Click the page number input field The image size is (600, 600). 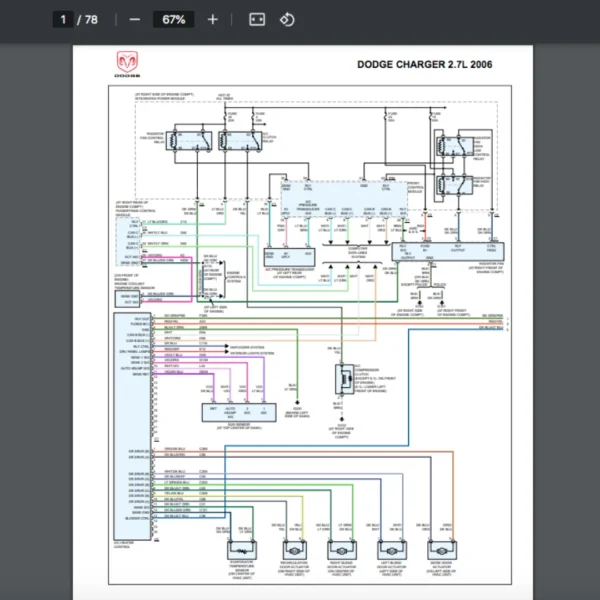tap(63, 19)
